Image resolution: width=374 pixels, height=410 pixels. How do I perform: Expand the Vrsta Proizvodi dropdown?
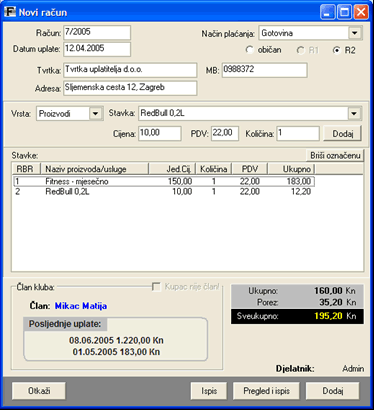click(95, 114)
